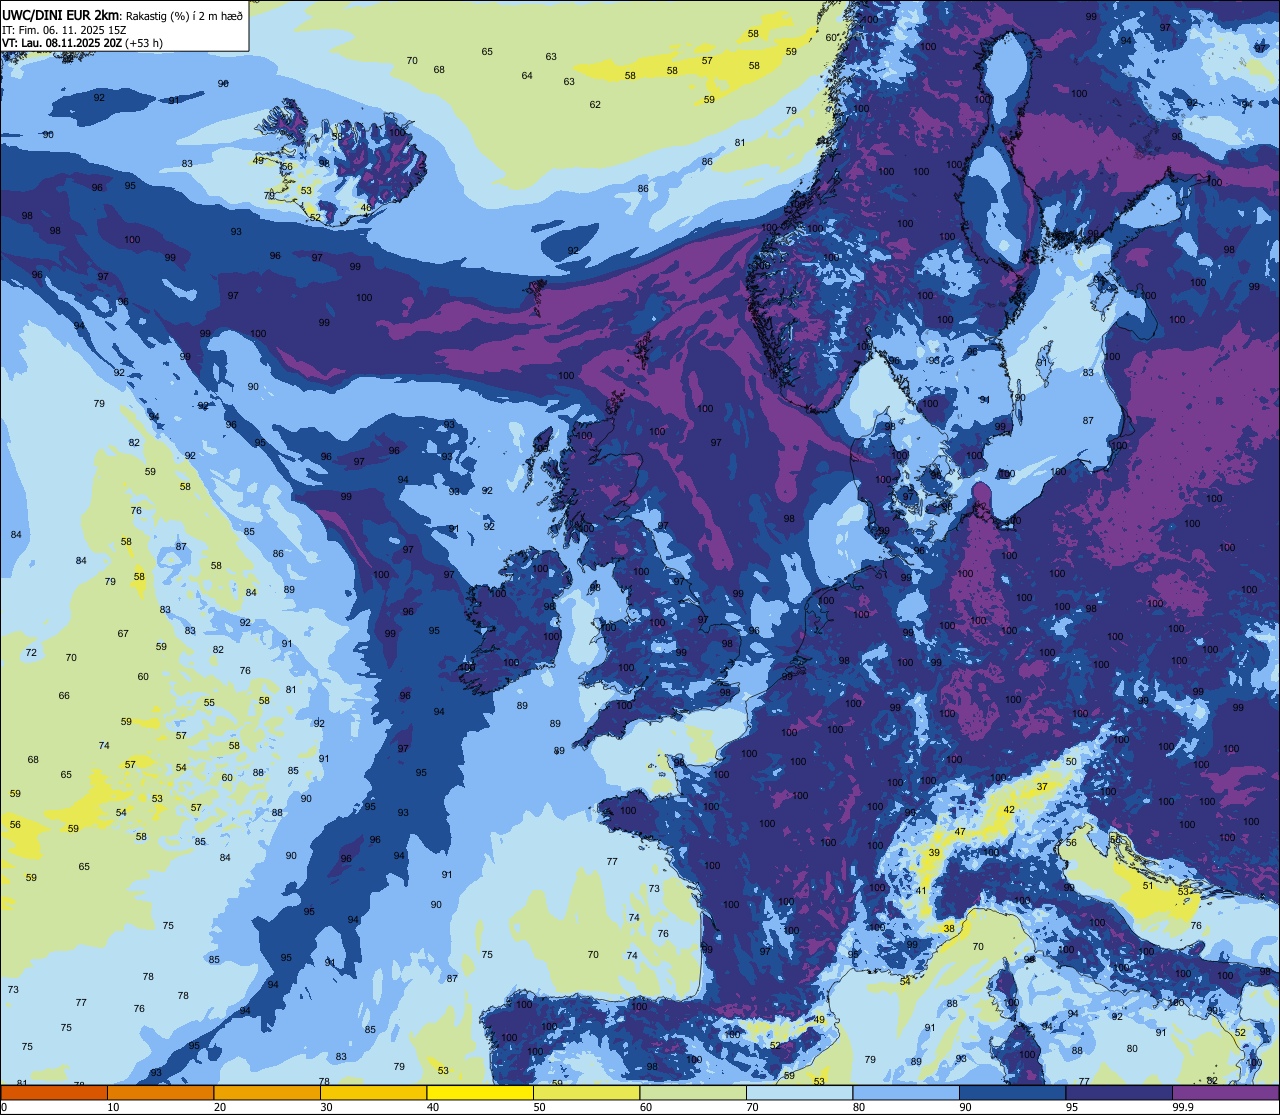Click the 10–20 orange legend swatch
Screen dimensions: 1280x1115
(x=161, y=1092)
